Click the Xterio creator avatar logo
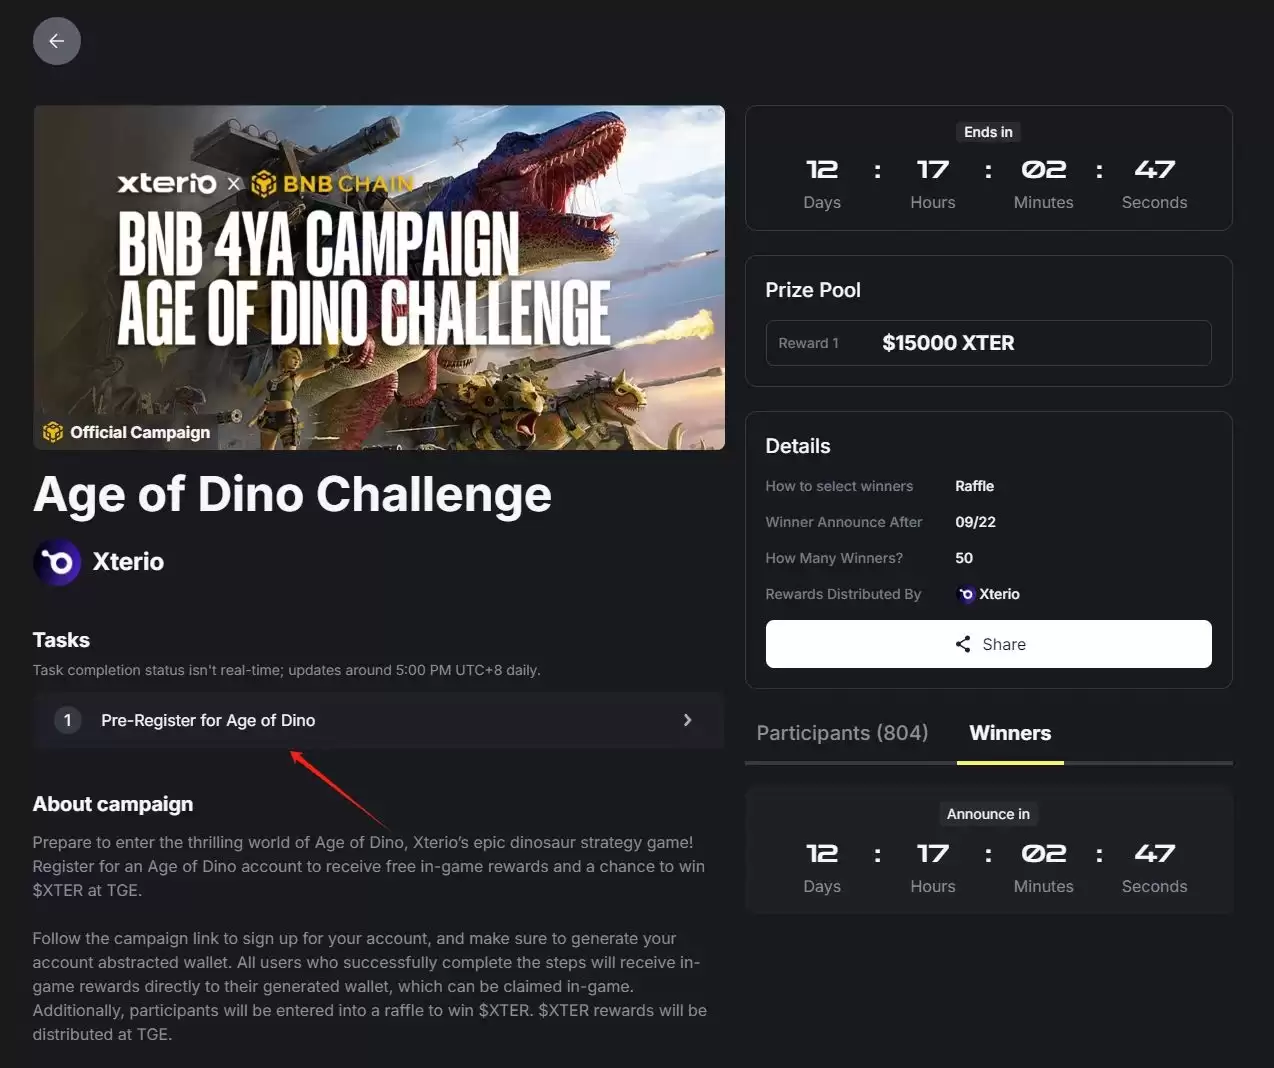Viewport: 1274px width, 1068px height. [57, 561]
